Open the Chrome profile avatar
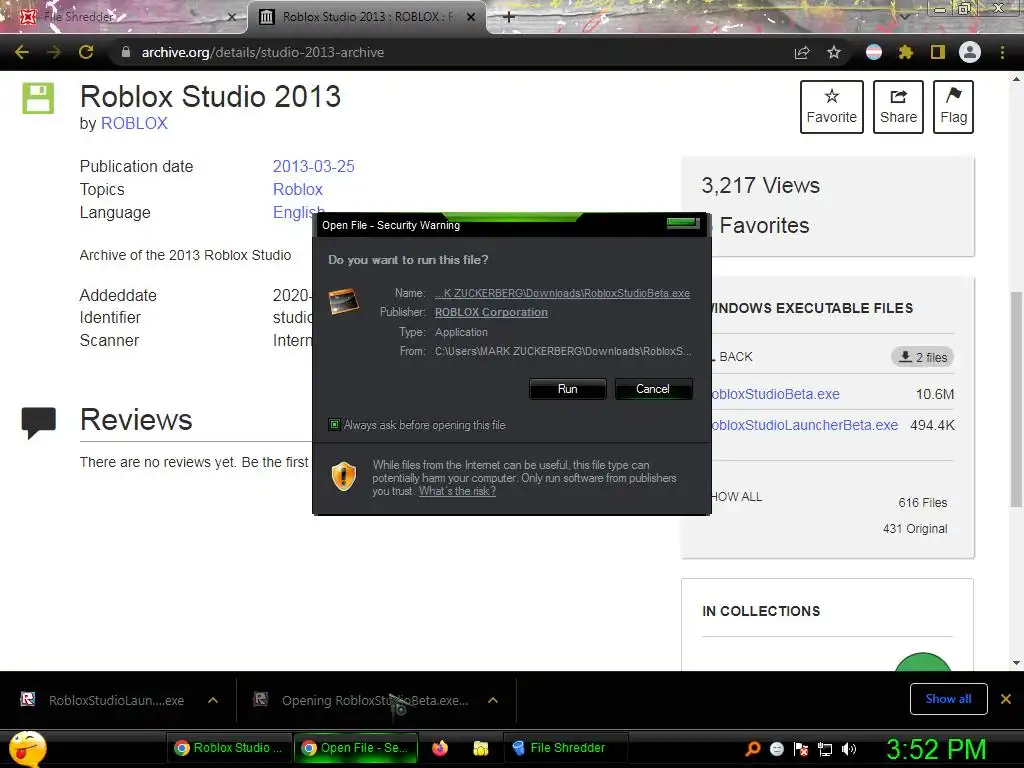Viewport: 1024px width, 768px height. [x=970, y=52]
